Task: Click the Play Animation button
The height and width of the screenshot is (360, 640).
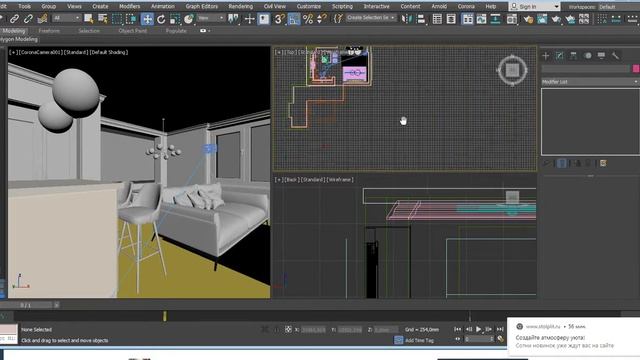Action: [x=478, y=329]
